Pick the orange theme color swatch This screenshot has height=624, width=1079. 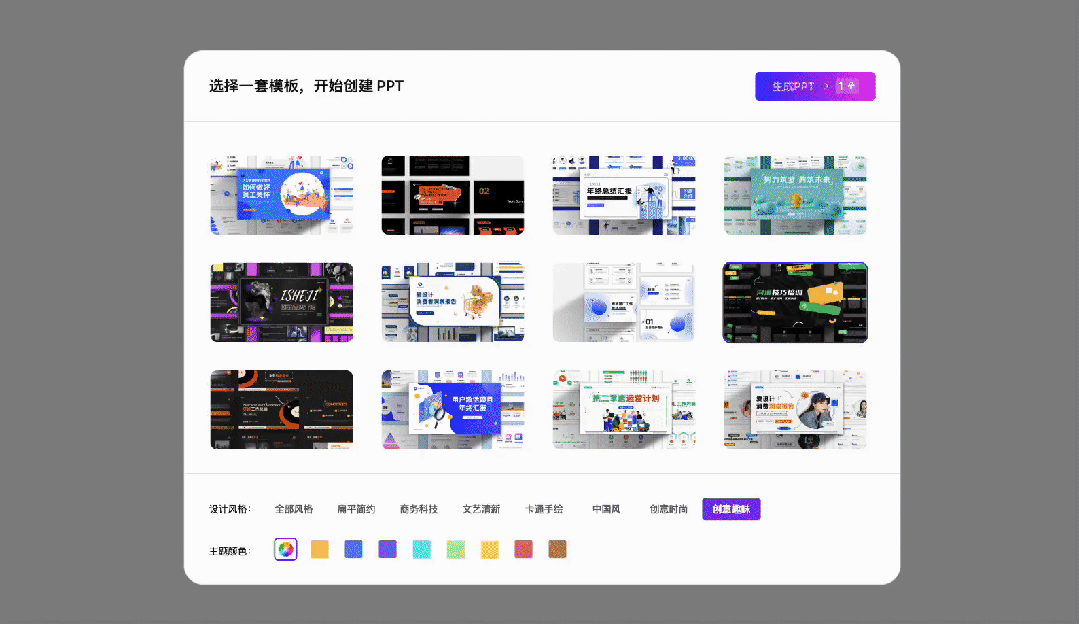[x=319, y=549]
